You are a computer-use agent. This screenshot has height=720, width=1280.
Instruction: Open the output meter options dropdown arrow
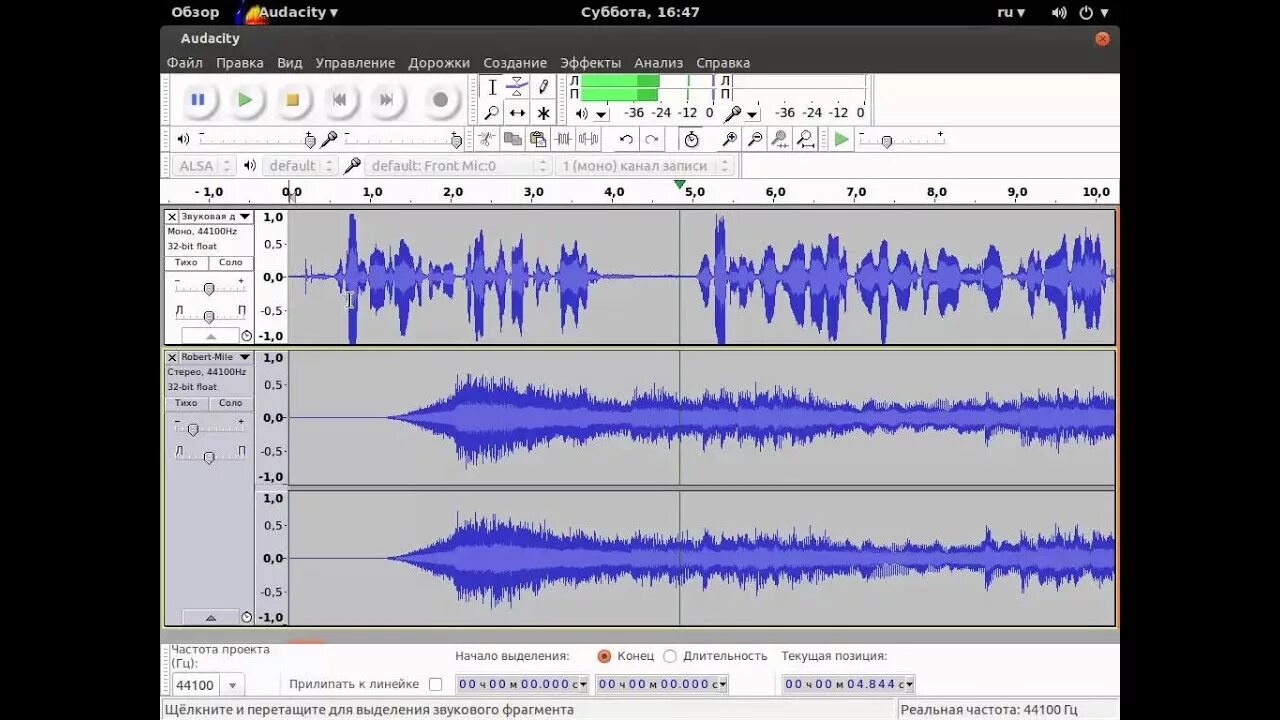pyautogui.click(x=601, y=114)
